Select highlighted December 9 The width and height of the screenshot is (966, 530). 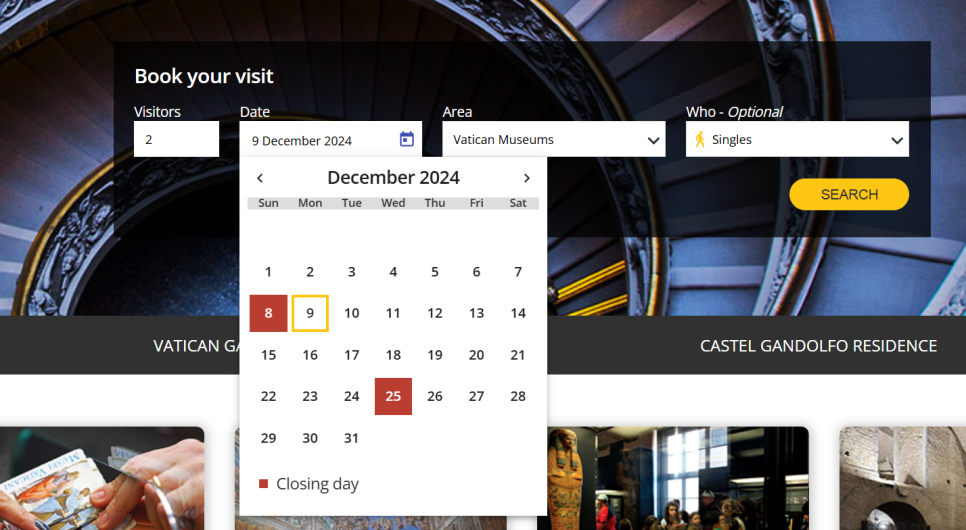point(310,313)
